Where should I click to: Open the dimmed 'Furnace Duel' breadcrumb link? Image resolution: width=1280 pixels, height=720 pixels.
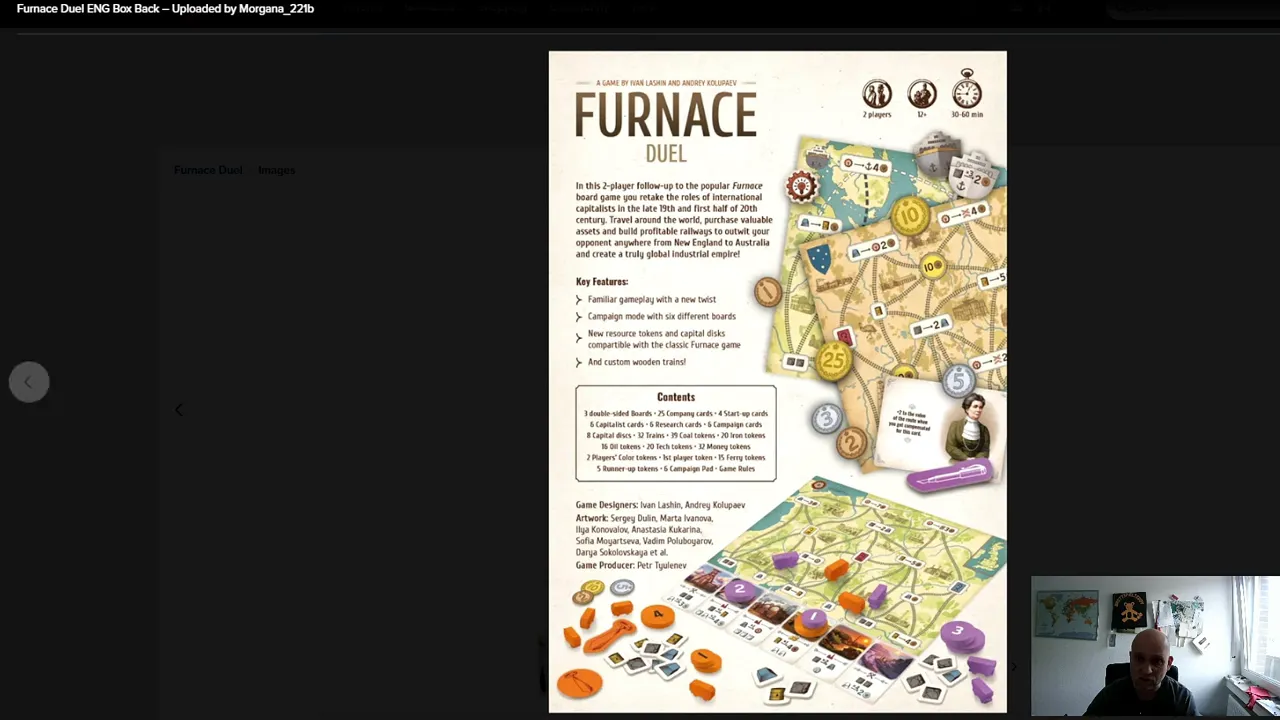(208, 170)
